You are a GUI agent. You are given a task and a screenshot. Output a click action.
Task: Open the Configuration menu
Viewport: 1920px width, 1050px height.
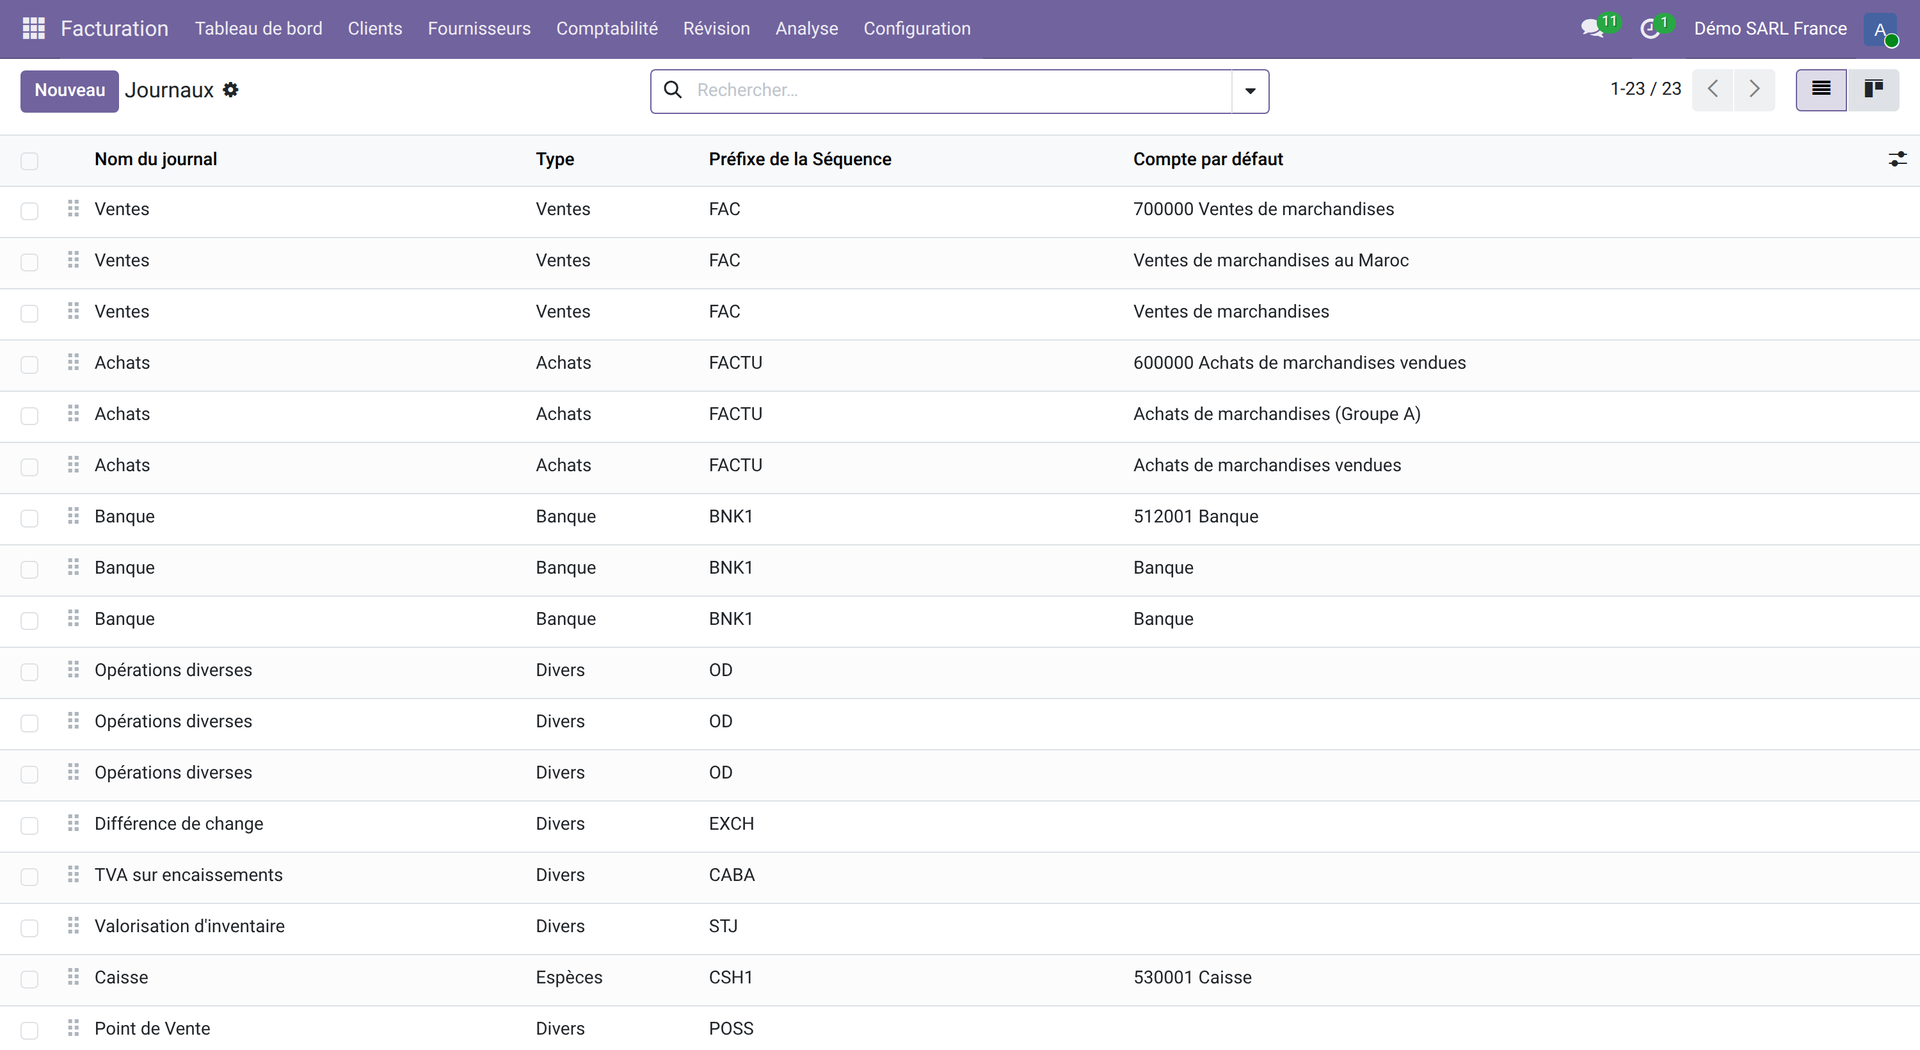pos(917,29)
